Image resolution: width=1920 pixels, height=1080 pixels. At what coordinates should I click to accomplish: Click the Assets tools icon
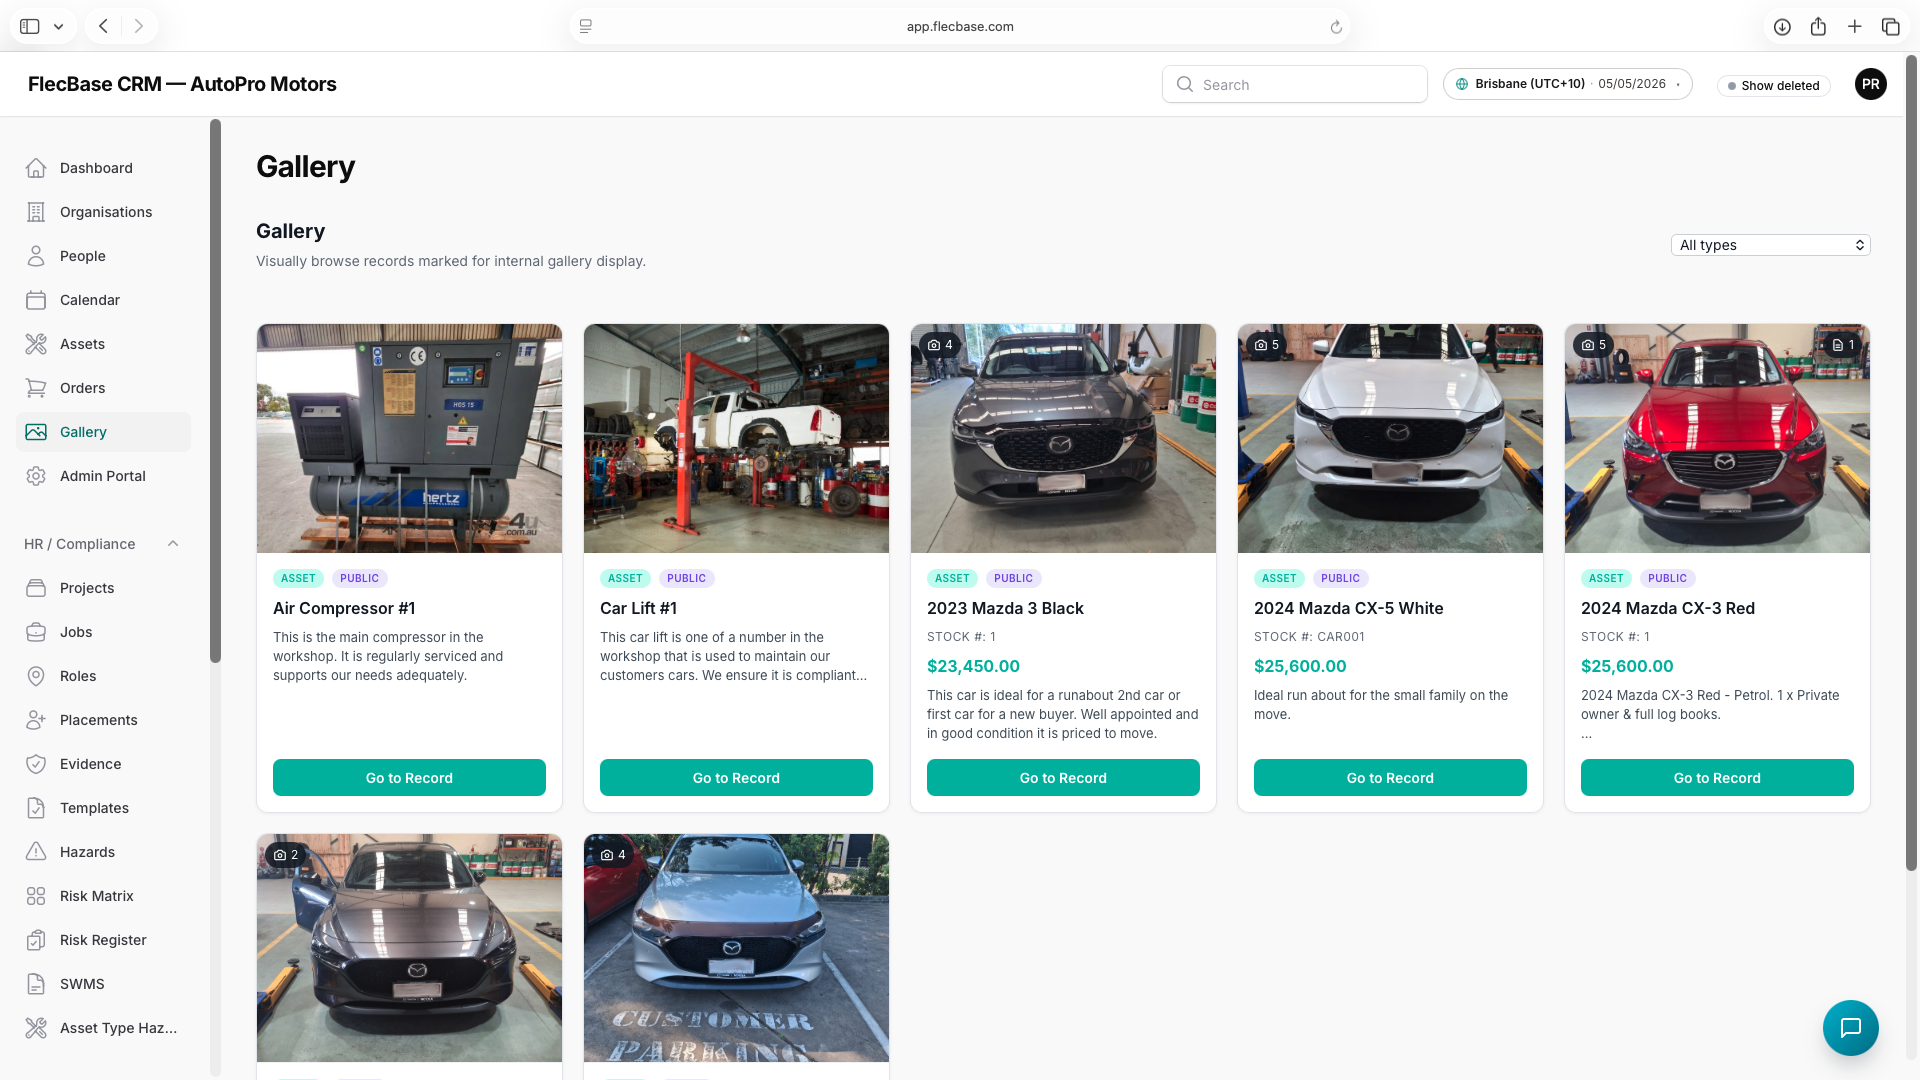[x=36, y=344]
